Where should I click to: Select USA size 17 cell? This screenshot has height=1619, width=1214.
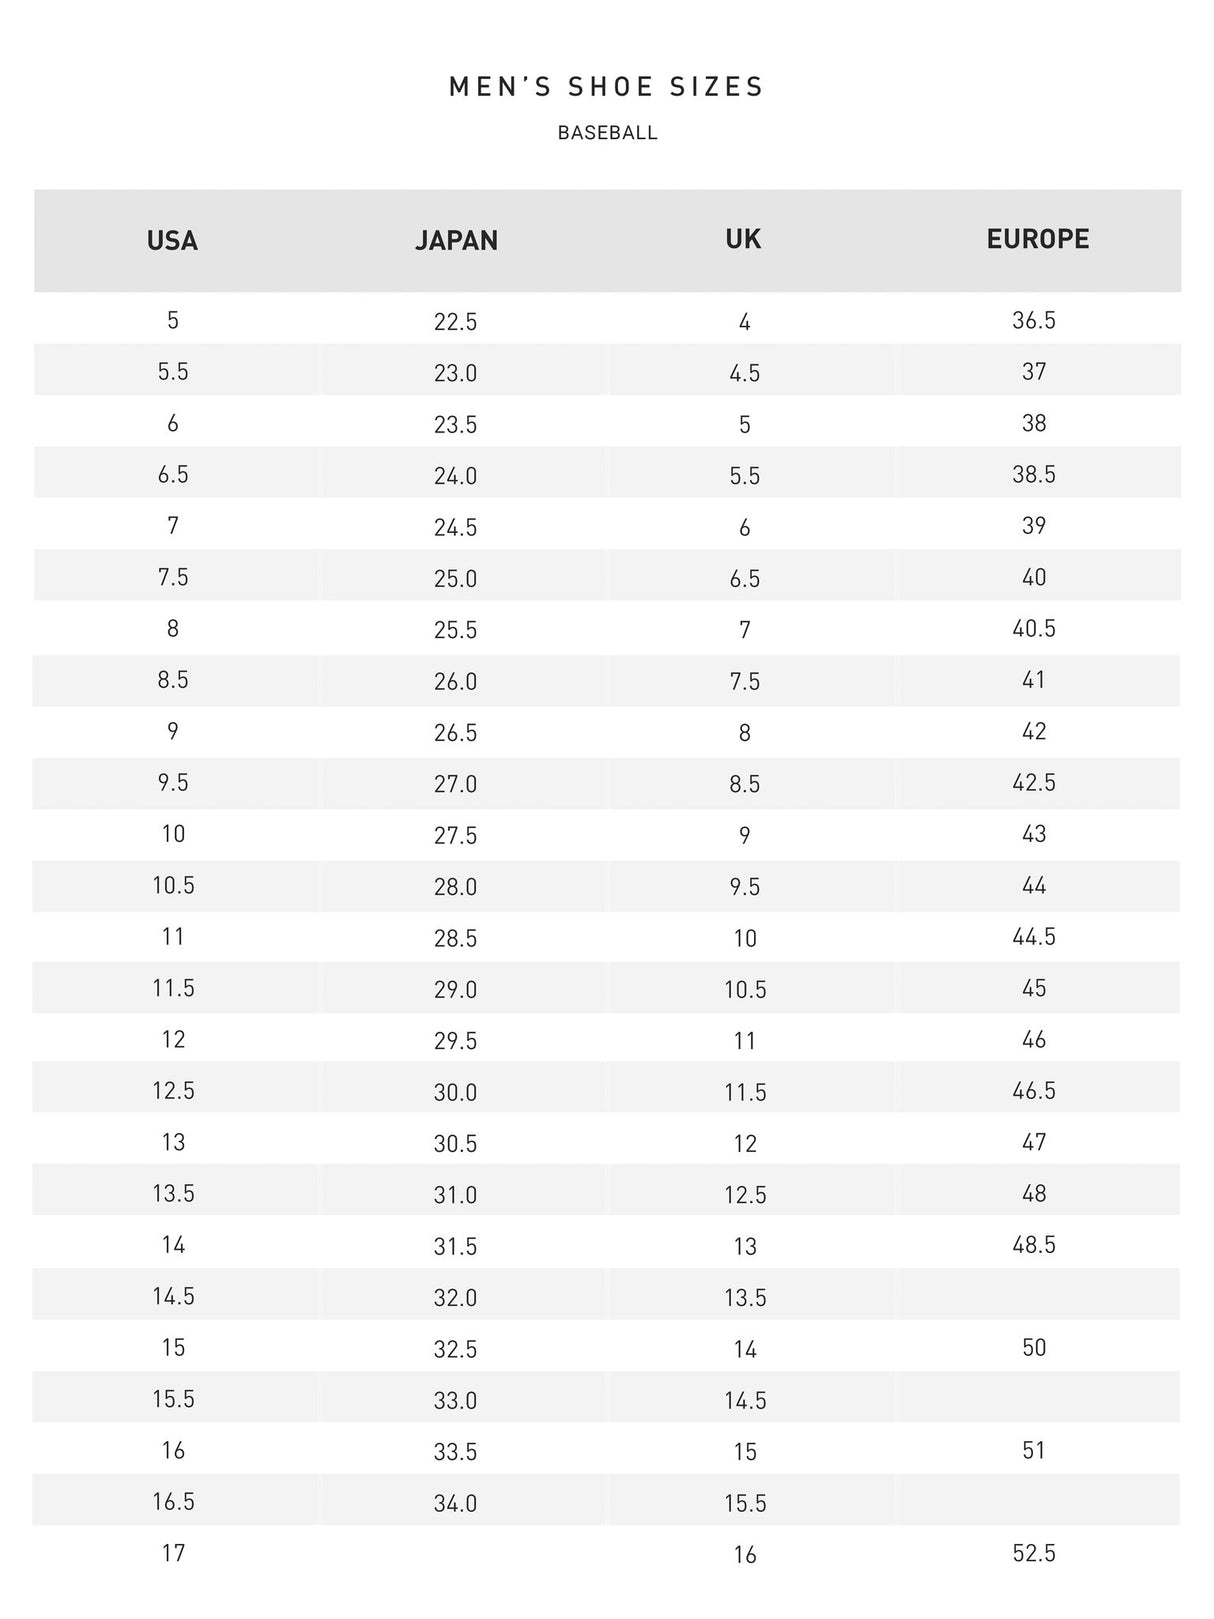click(x=173, y=1554)
